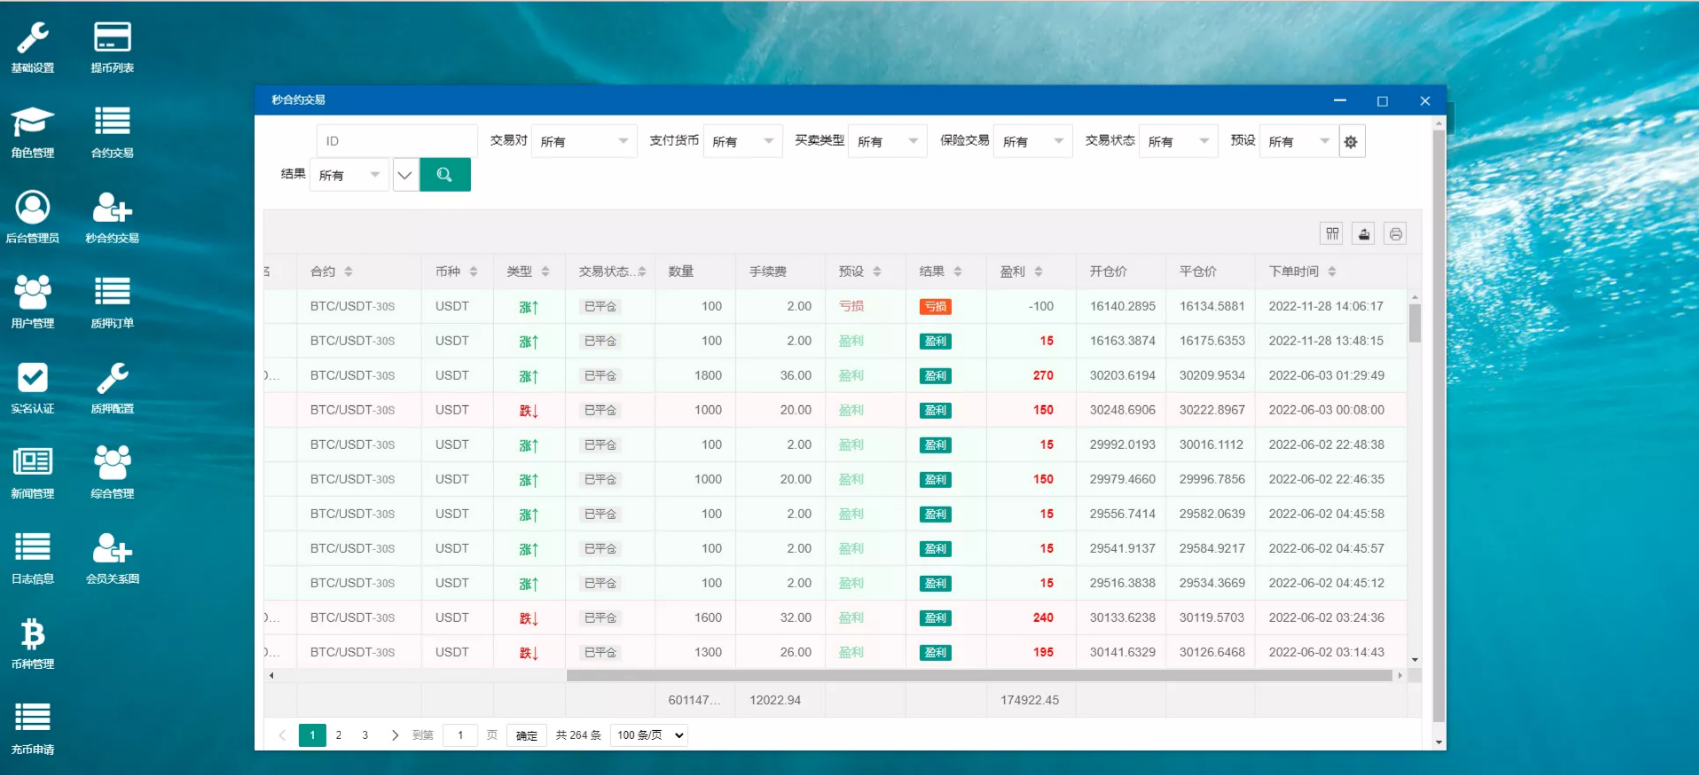Click the print icon above table

(x=1395, y=234)
